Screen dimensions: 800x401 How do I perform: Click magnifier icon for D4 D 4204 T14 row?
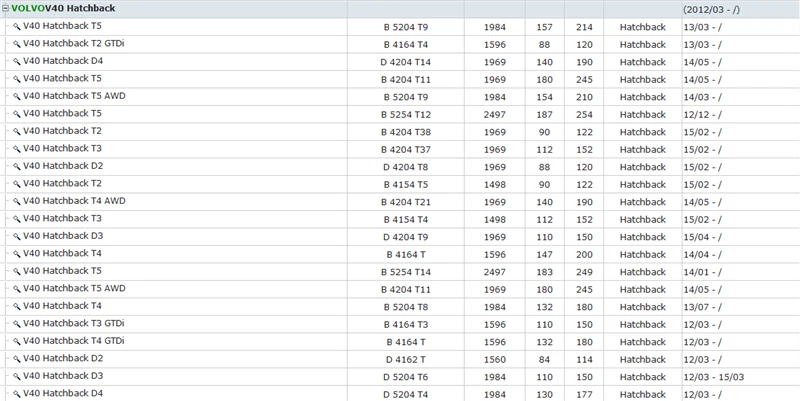pos(17,62)
